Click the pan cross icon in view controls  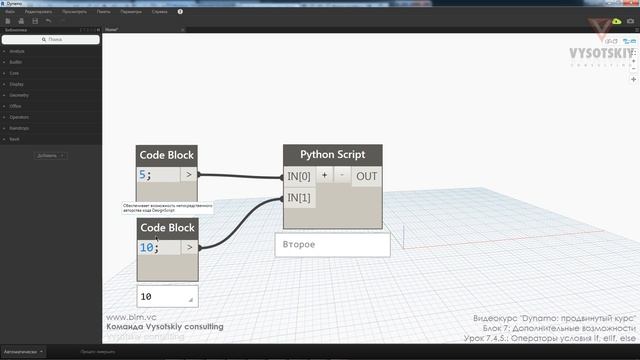(633, 80)
